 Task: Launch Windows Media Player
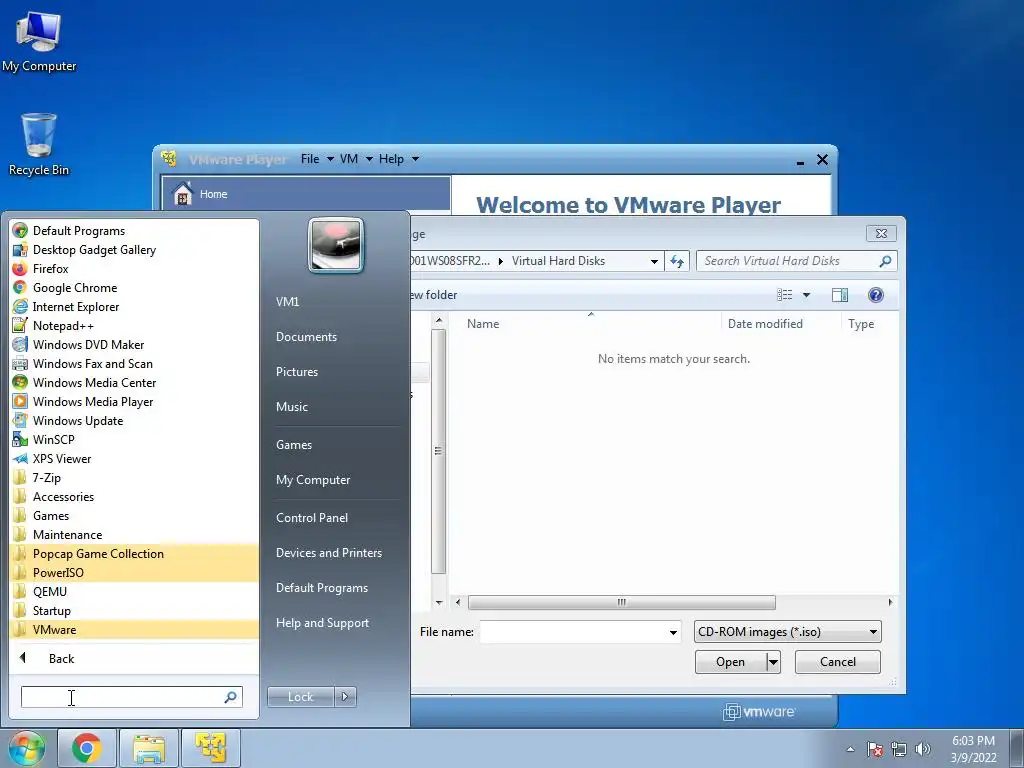[x=93, y=401]
